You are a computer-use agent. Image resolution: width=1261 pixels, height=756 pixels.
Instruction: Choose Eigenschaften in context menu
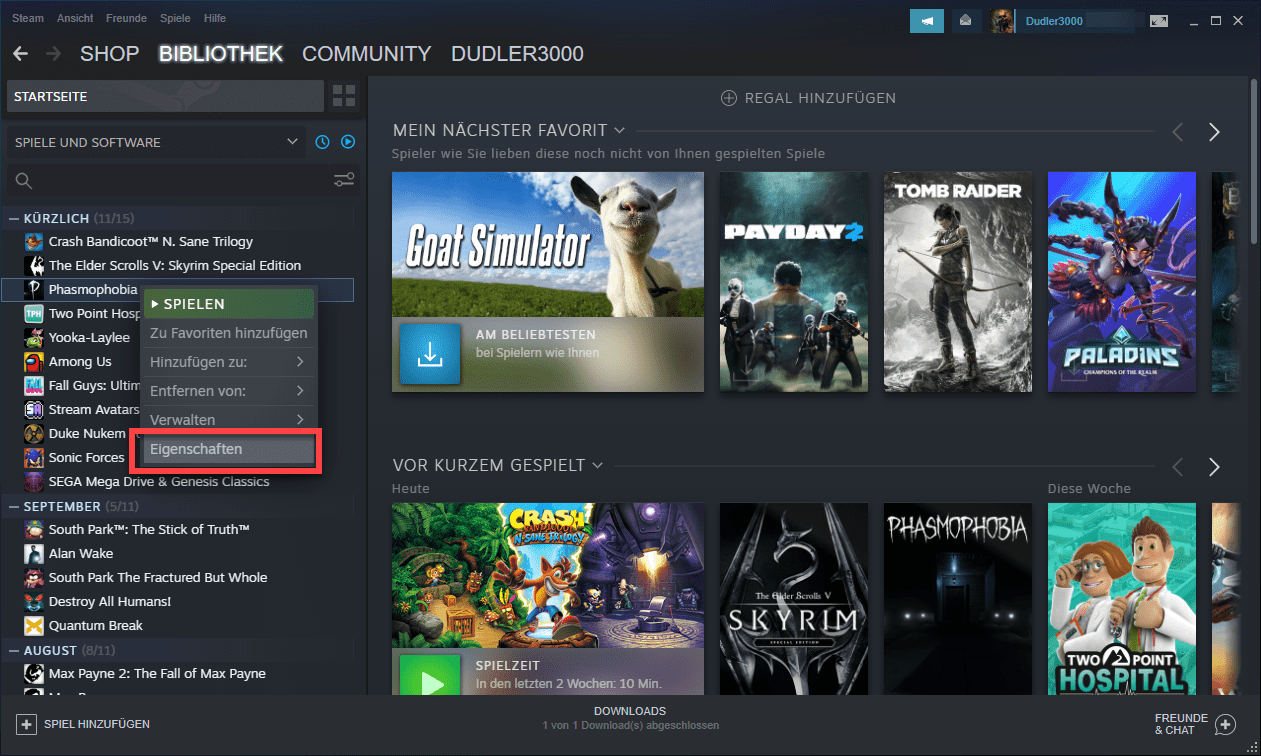click(x=228, y=449)
